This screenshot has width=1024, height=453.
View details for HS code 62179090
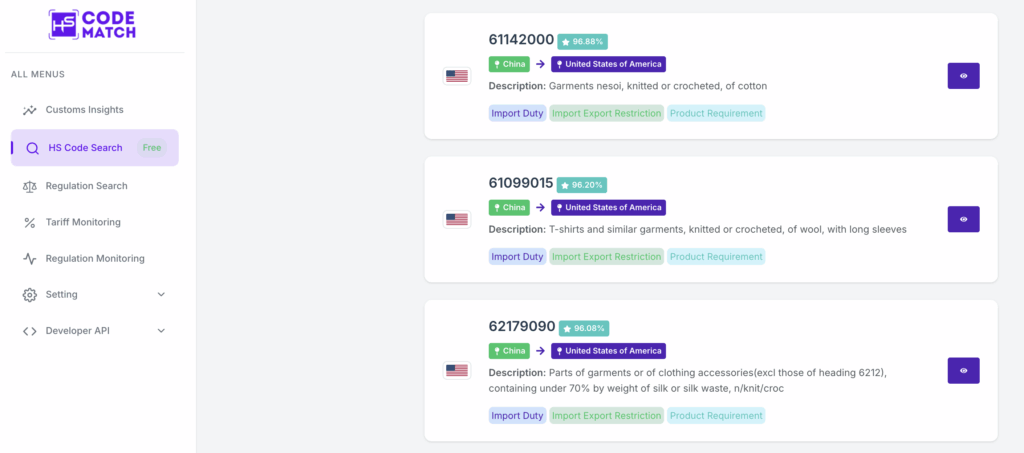(963, 370)
